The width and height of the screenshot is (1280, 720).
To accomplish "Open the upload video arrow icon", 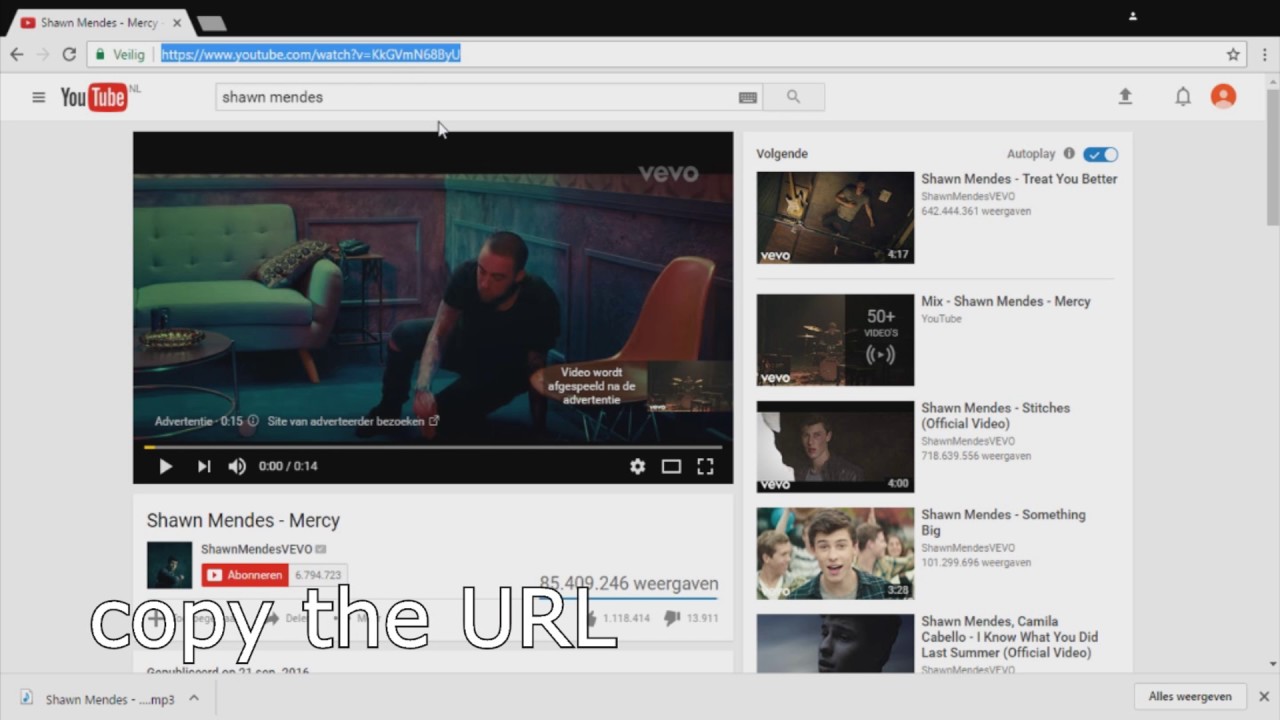I will (1125, 96).
